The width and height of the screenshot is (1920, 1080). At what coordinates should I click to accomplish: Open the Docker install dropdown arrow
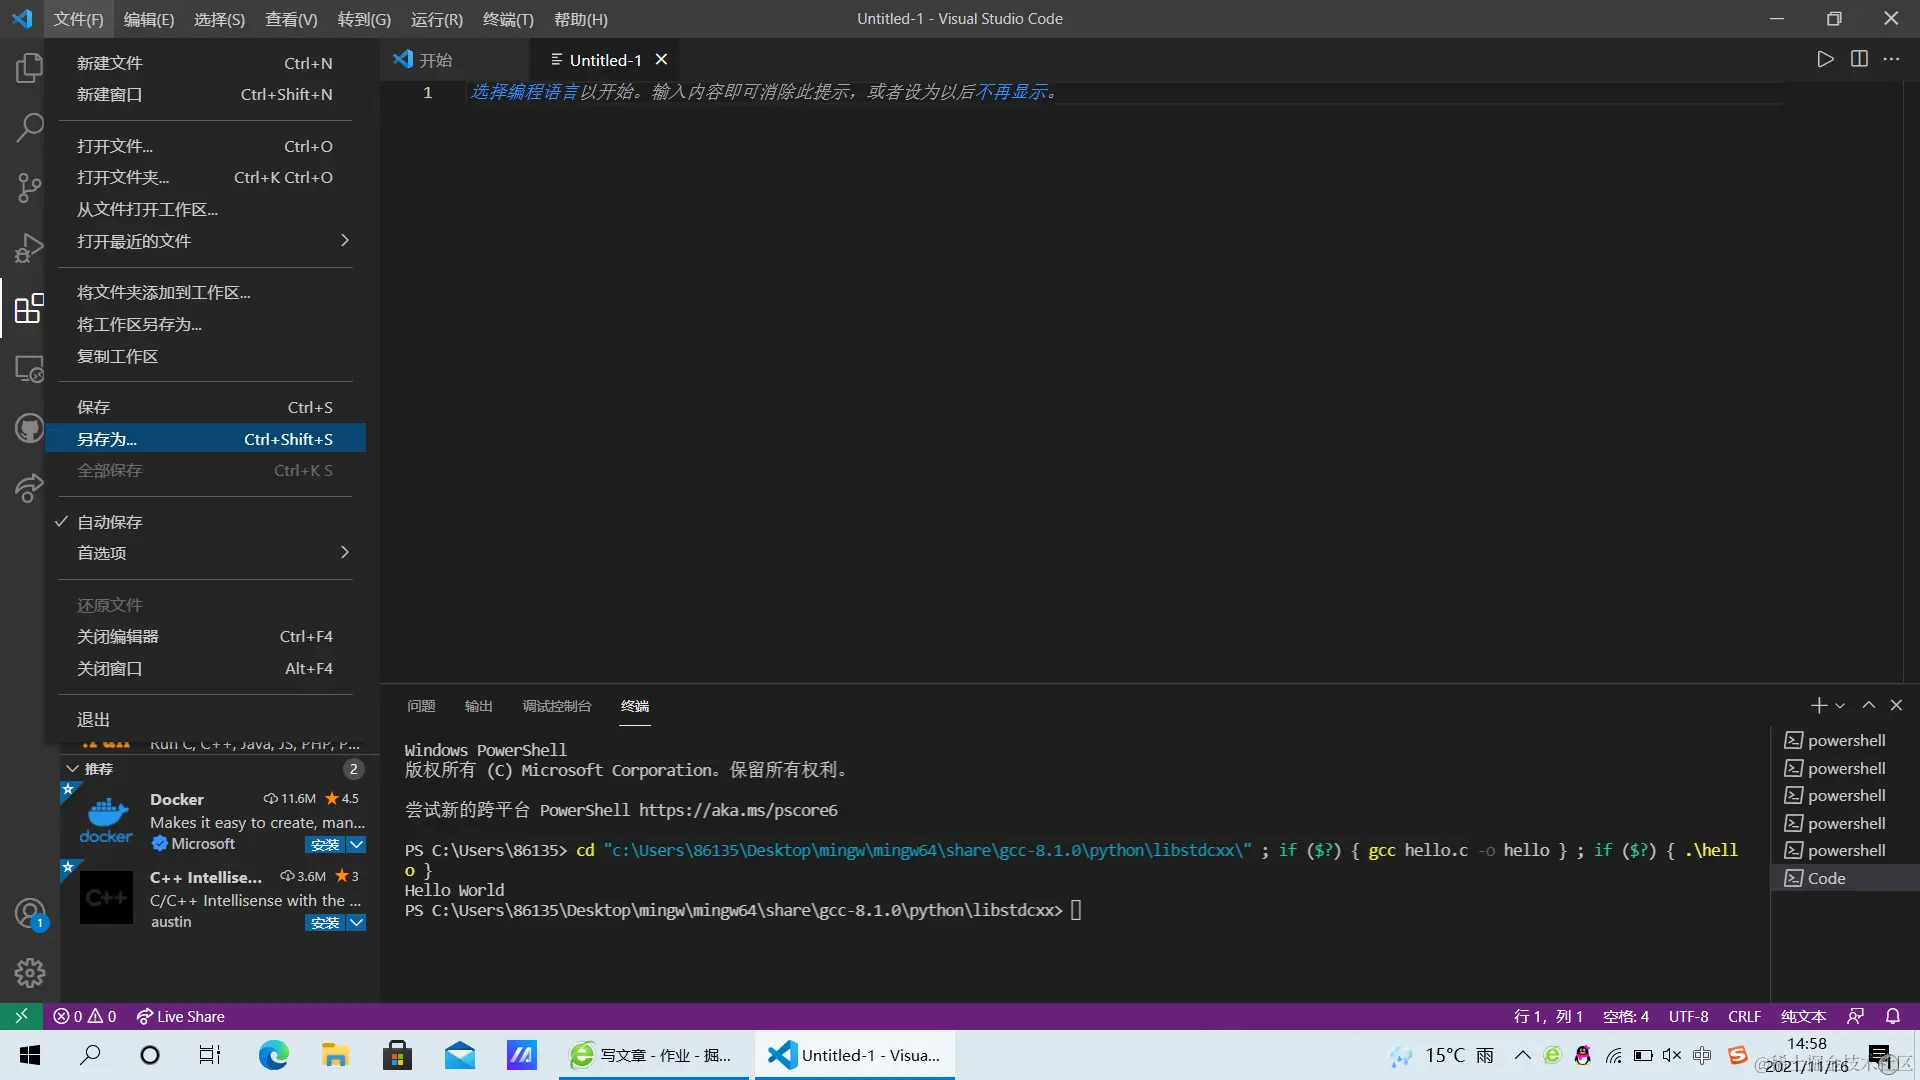356,845
